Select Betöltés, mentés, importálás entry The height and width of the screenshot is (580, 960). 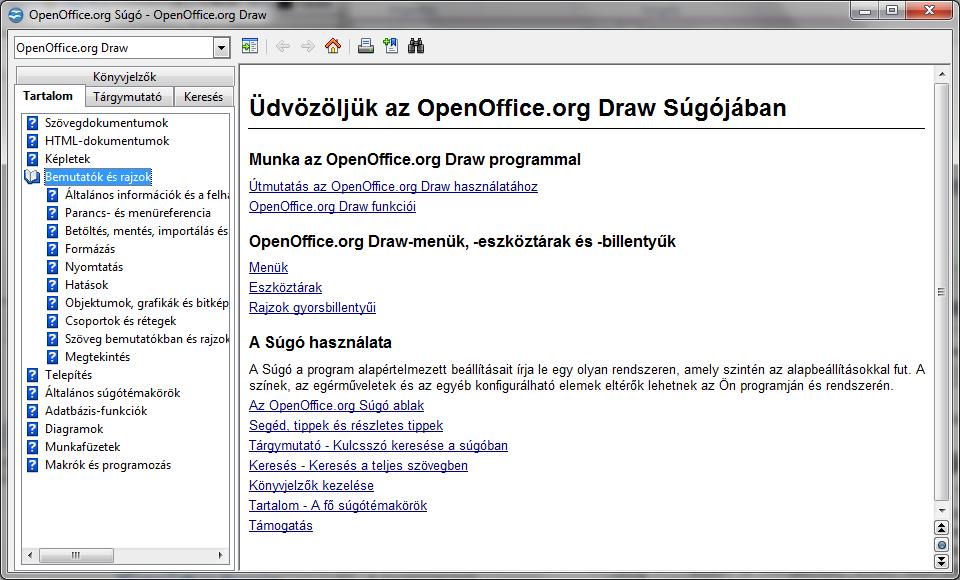click(x=146, y=231)
